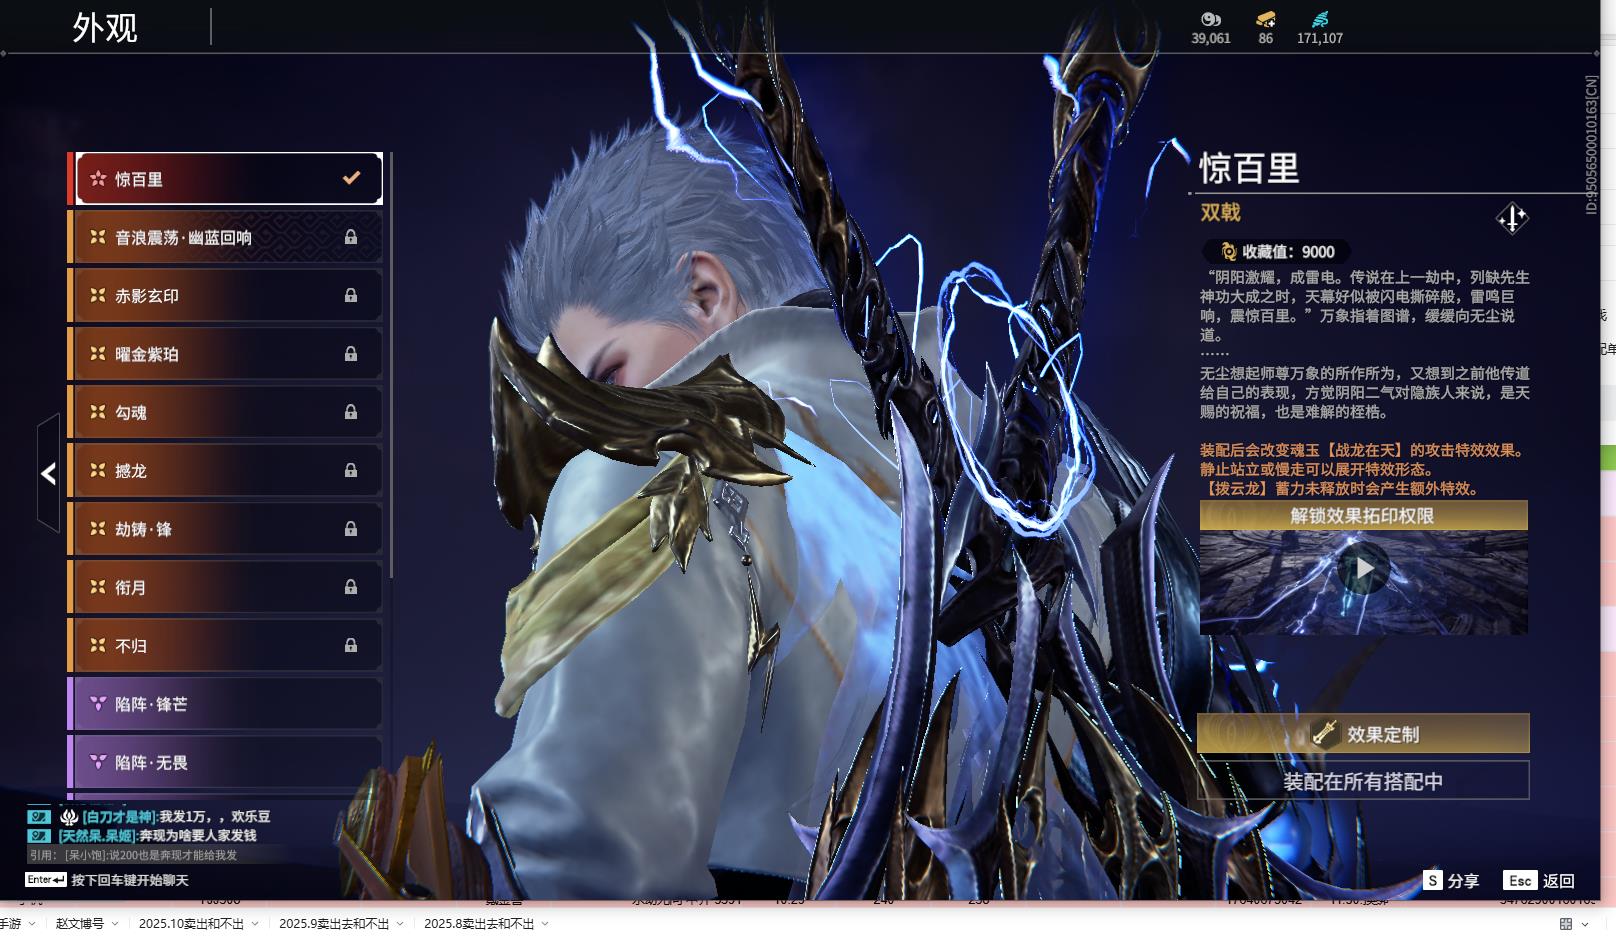Play the skin effect preview video

(x=1363, y=569)
